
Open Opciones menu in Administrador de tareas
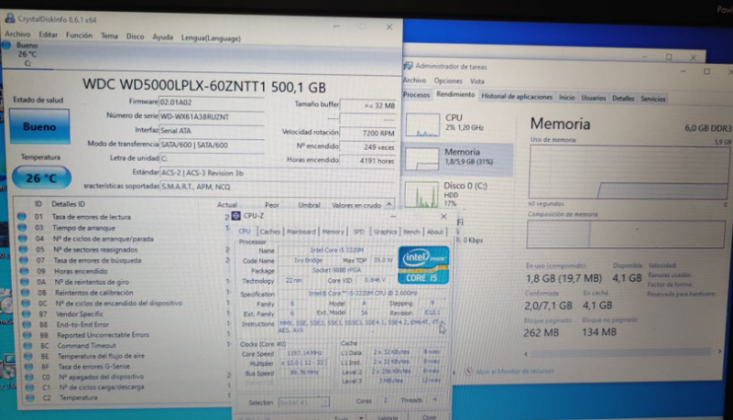pyautogui.click(x=447, y=81)
